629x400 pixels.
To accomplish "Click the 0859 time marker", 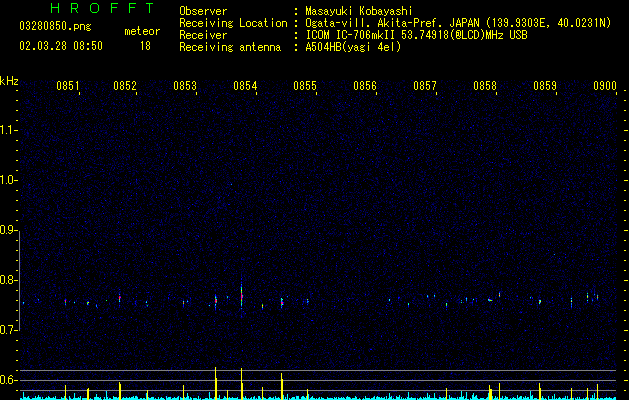I will click(x=545, y=86).
